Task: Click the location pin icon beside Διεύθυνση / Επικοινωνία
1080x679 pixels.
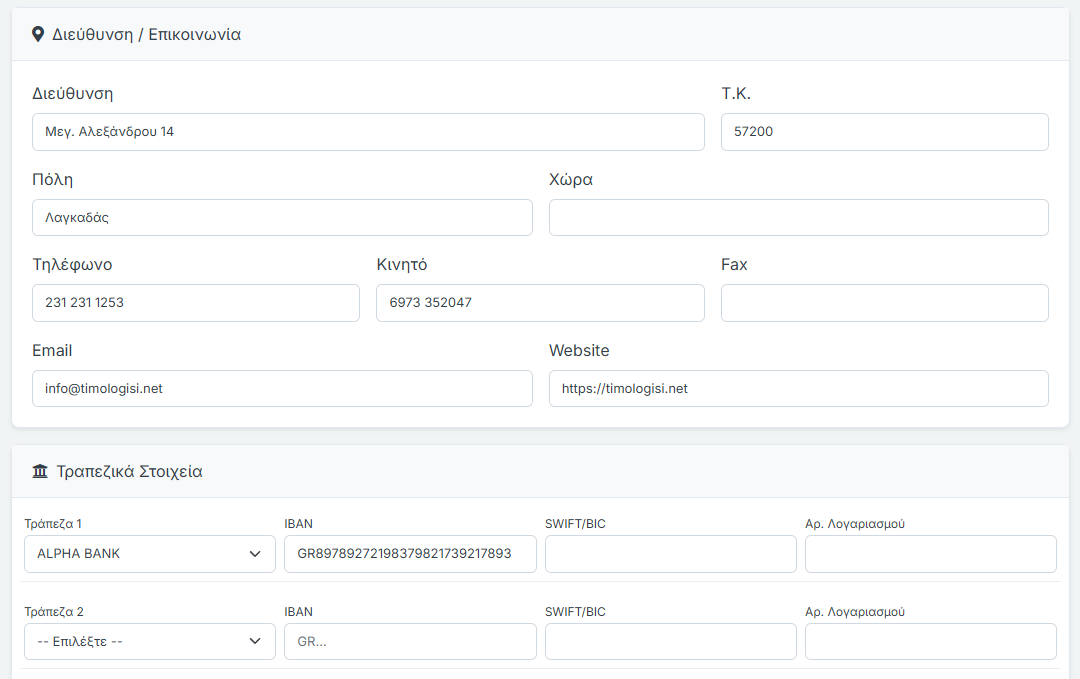Action: pos(38,35)
